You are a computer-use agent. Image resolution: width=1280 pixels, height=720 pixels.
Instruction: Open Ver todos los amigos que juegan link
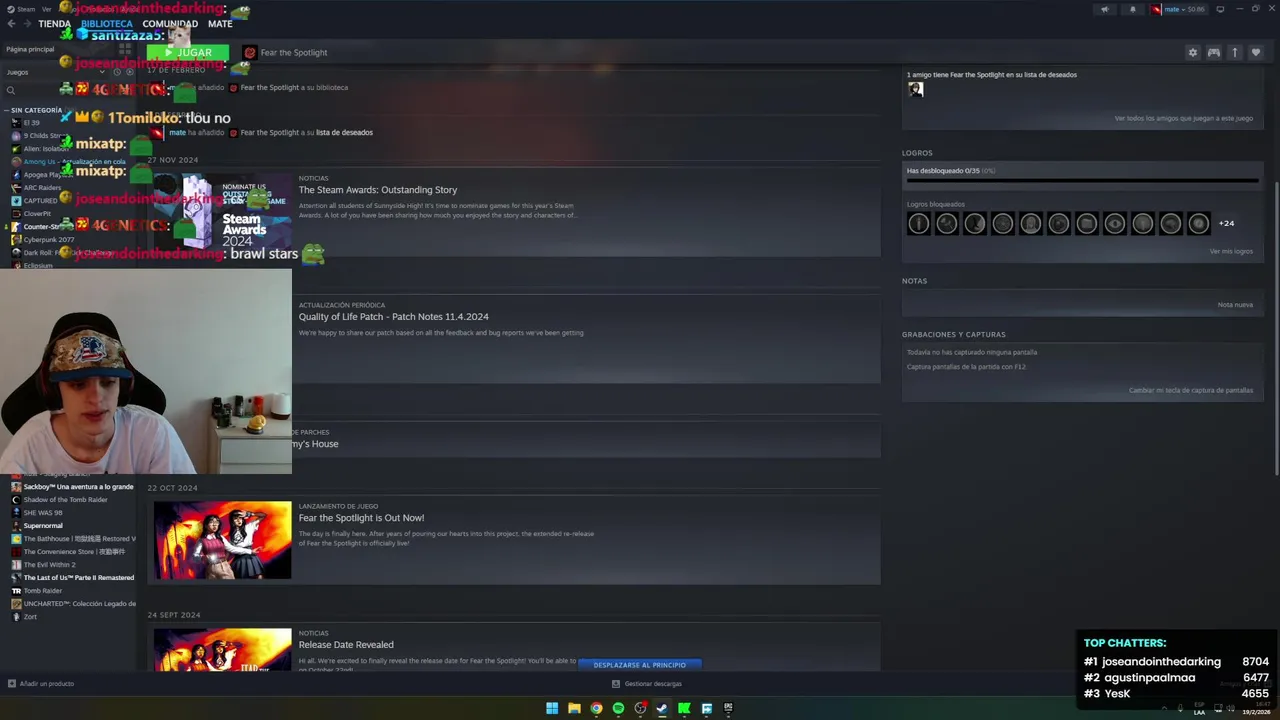1184,118
